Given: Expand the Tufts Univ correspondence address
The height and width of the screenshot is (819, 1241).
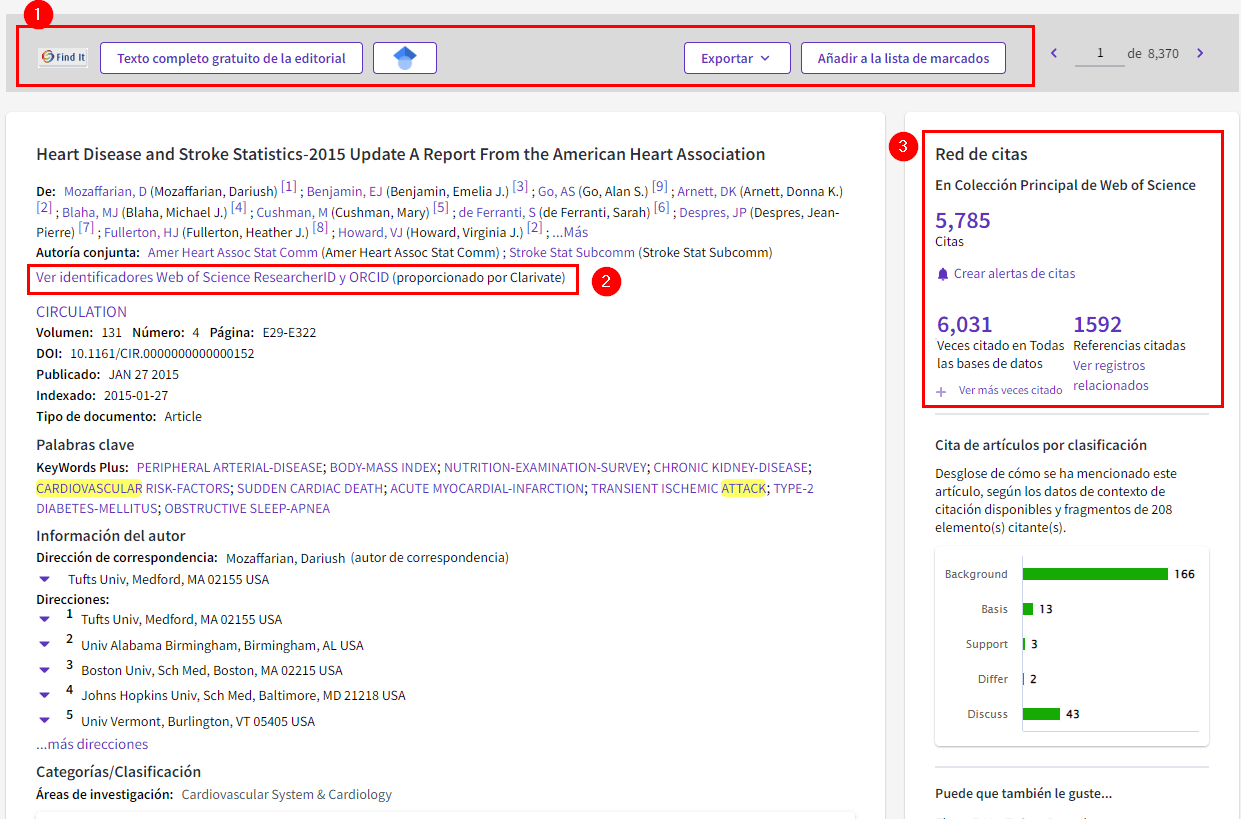Looking at the screenshot, I should (44, 579).
